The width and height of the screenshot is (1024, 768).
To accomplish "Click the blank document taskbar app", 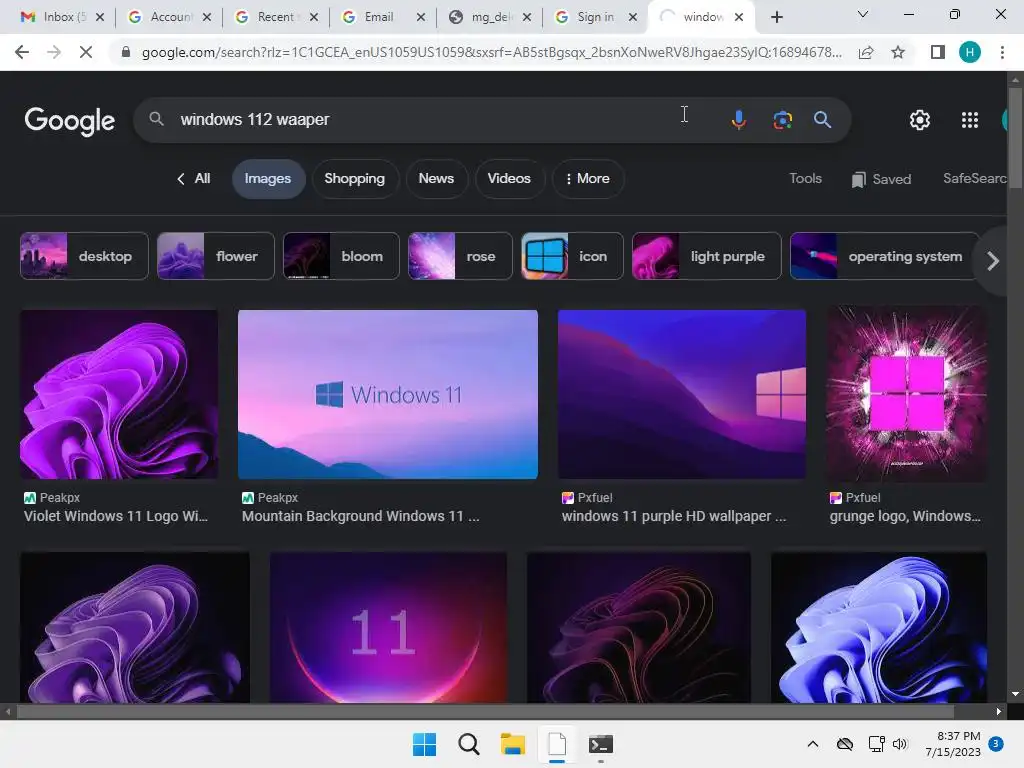I will coord(556,744).
